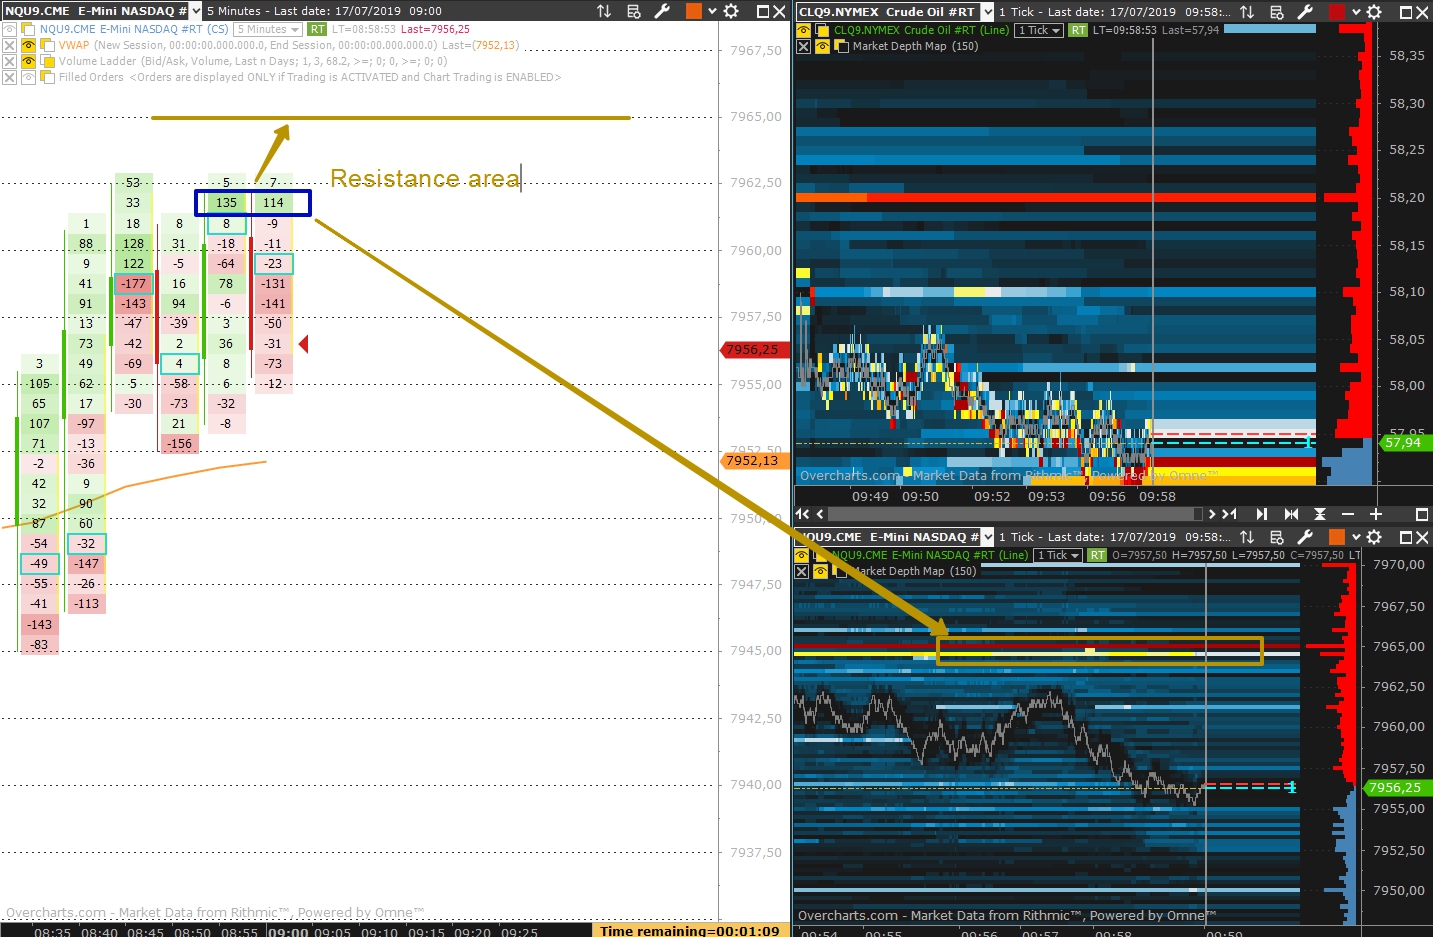Click the CLQ9.NYMEX Crude Oil #RT (Line) label
Viewport: 1433px width, 937px height.
point(921,31)
